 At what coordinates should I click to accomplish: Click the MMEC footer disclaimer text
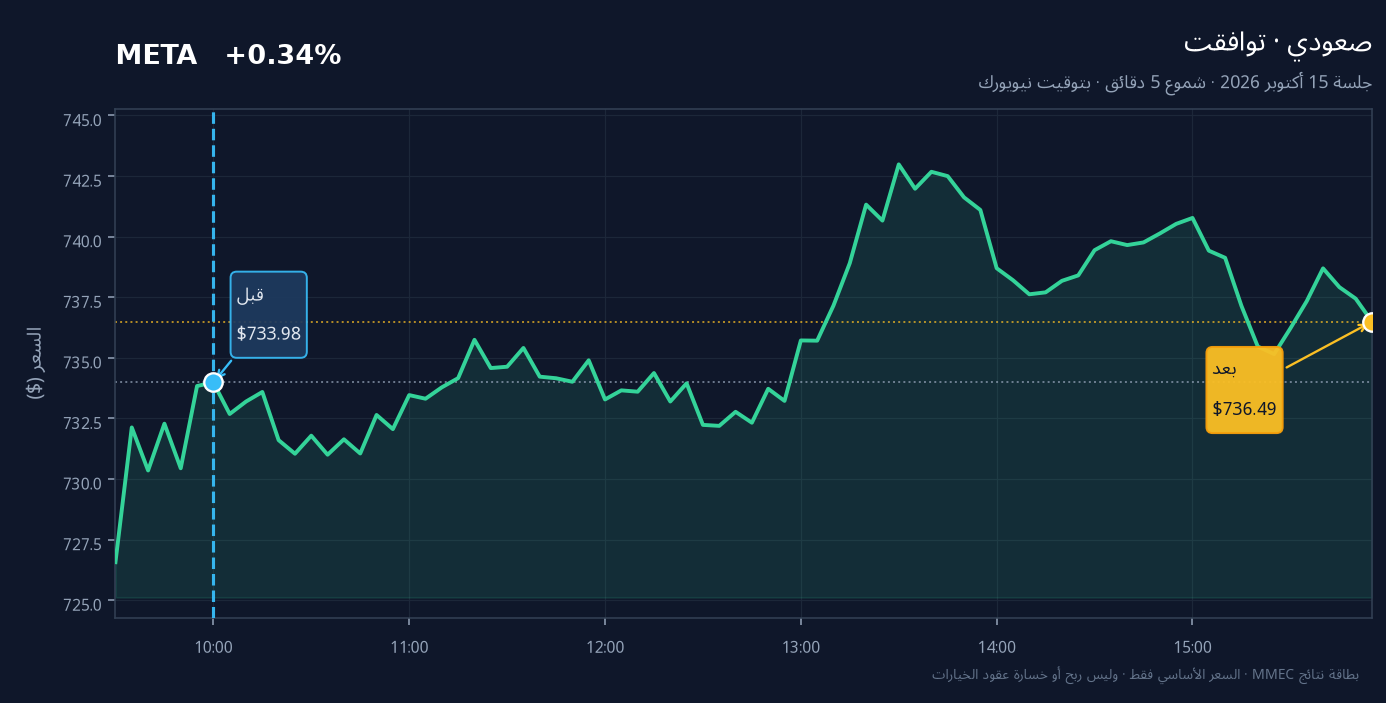pyautogui.click(x=1146, y=675)
